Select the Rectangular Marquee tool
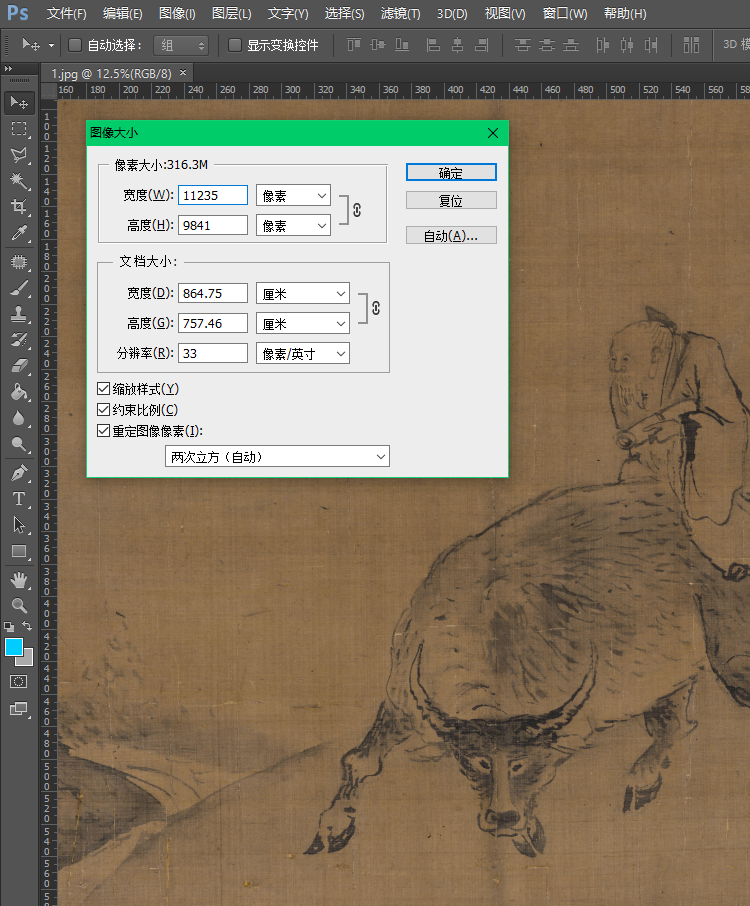The image size is (750, 906). 19,128
